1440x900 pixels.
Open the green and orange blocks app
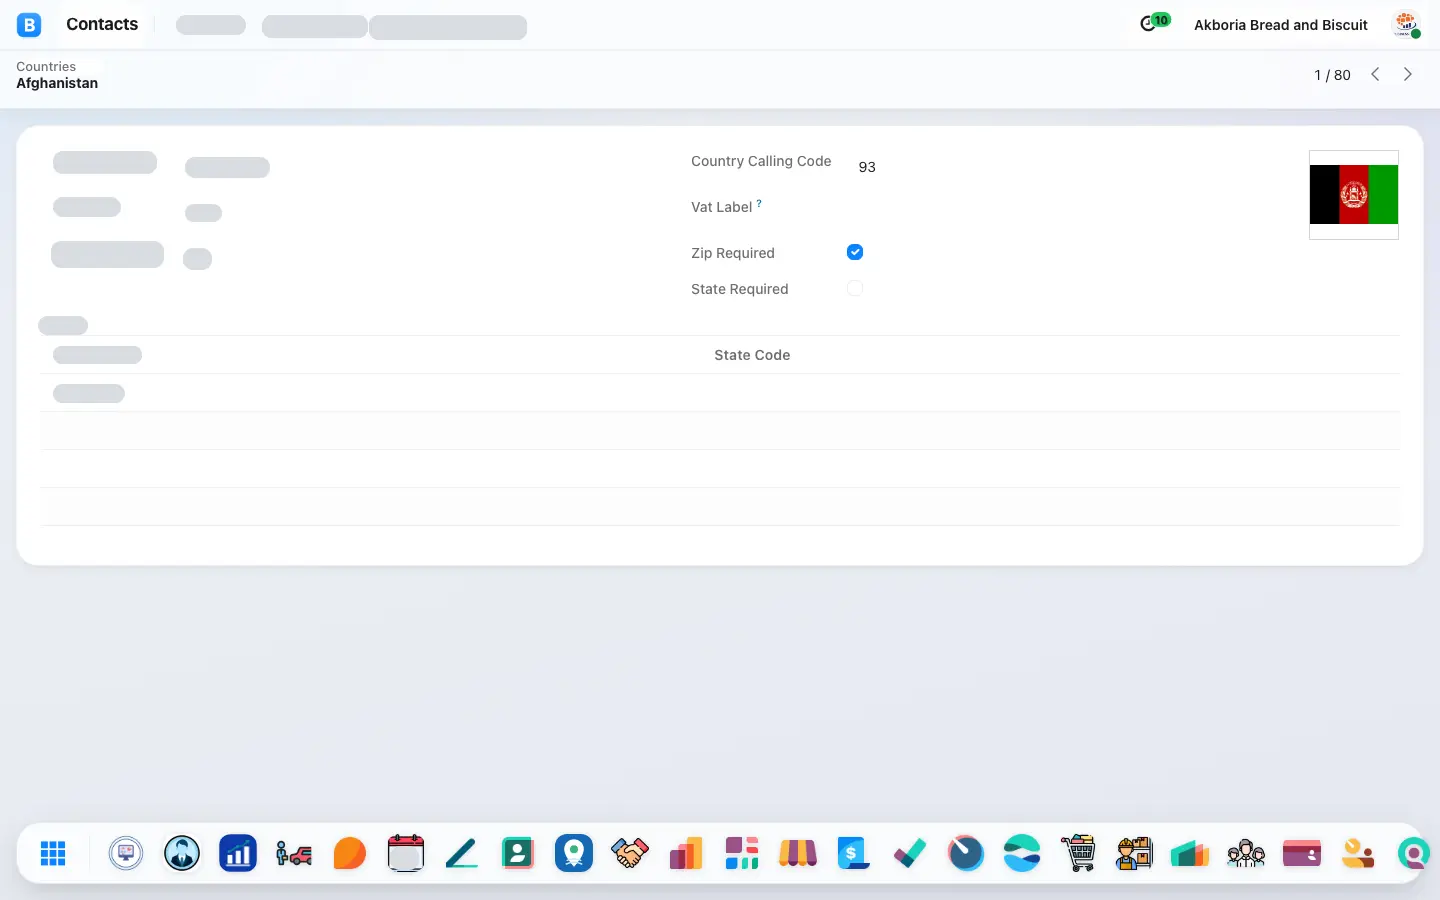(1190, 853)
